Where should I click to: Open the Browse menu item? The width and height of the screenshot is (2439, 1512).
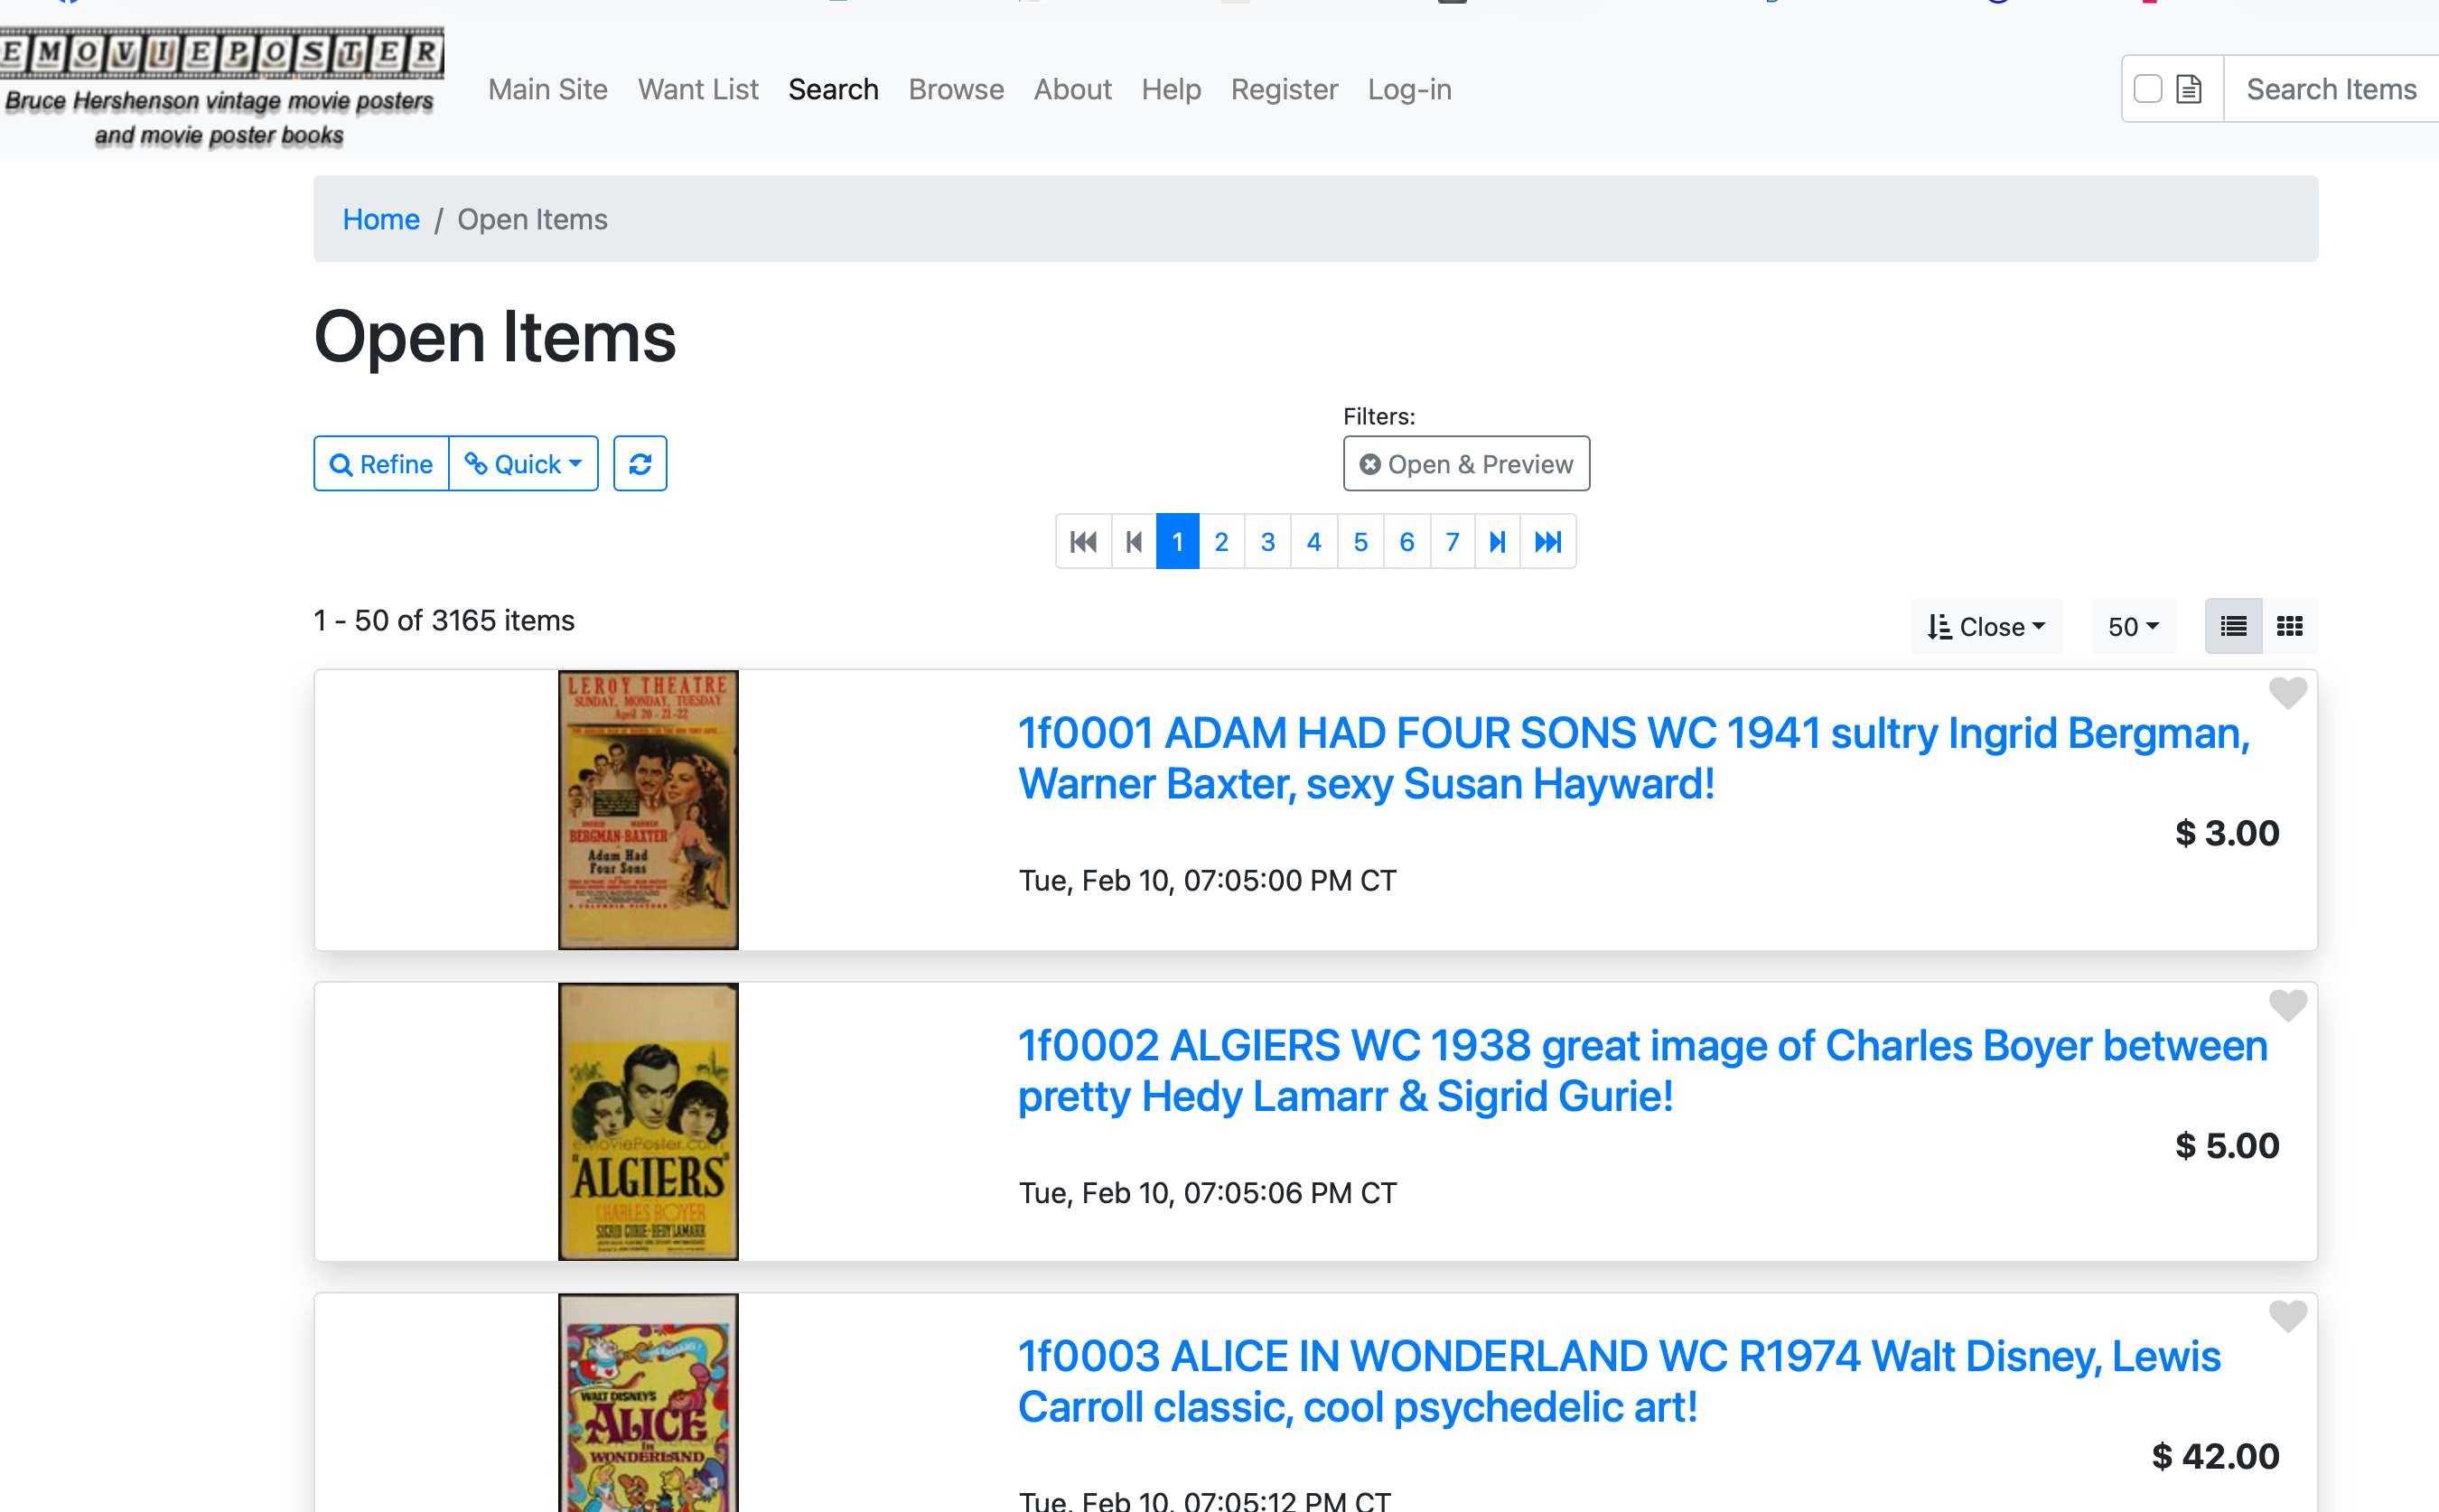955,89
